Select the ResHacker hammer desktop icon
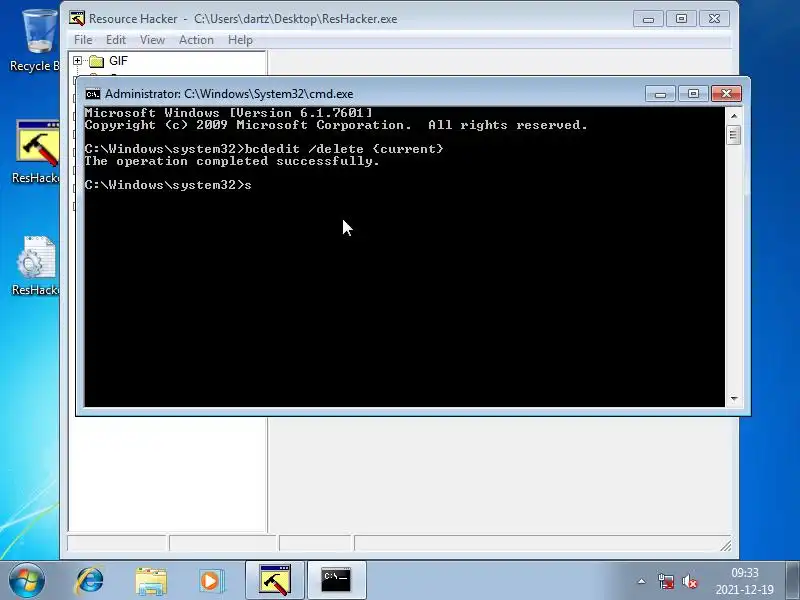 36,152
